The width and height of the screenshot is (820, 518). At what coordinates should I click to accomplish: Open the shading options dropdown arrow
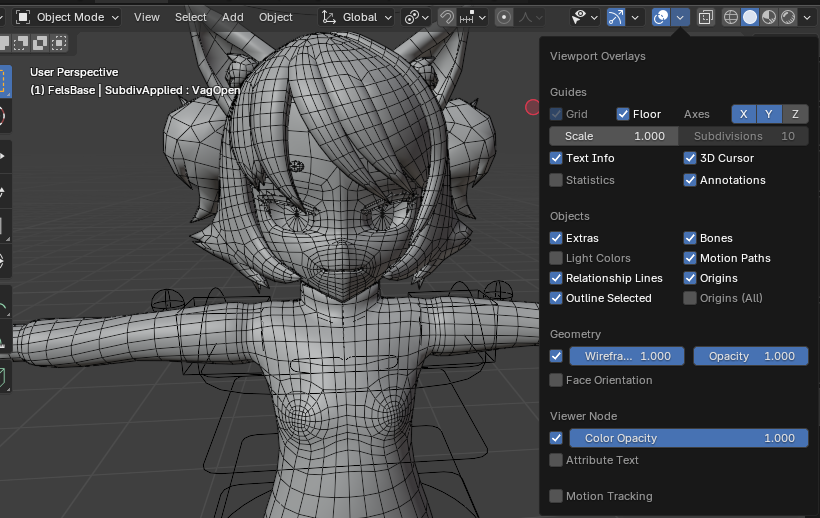tap(807, 17)
